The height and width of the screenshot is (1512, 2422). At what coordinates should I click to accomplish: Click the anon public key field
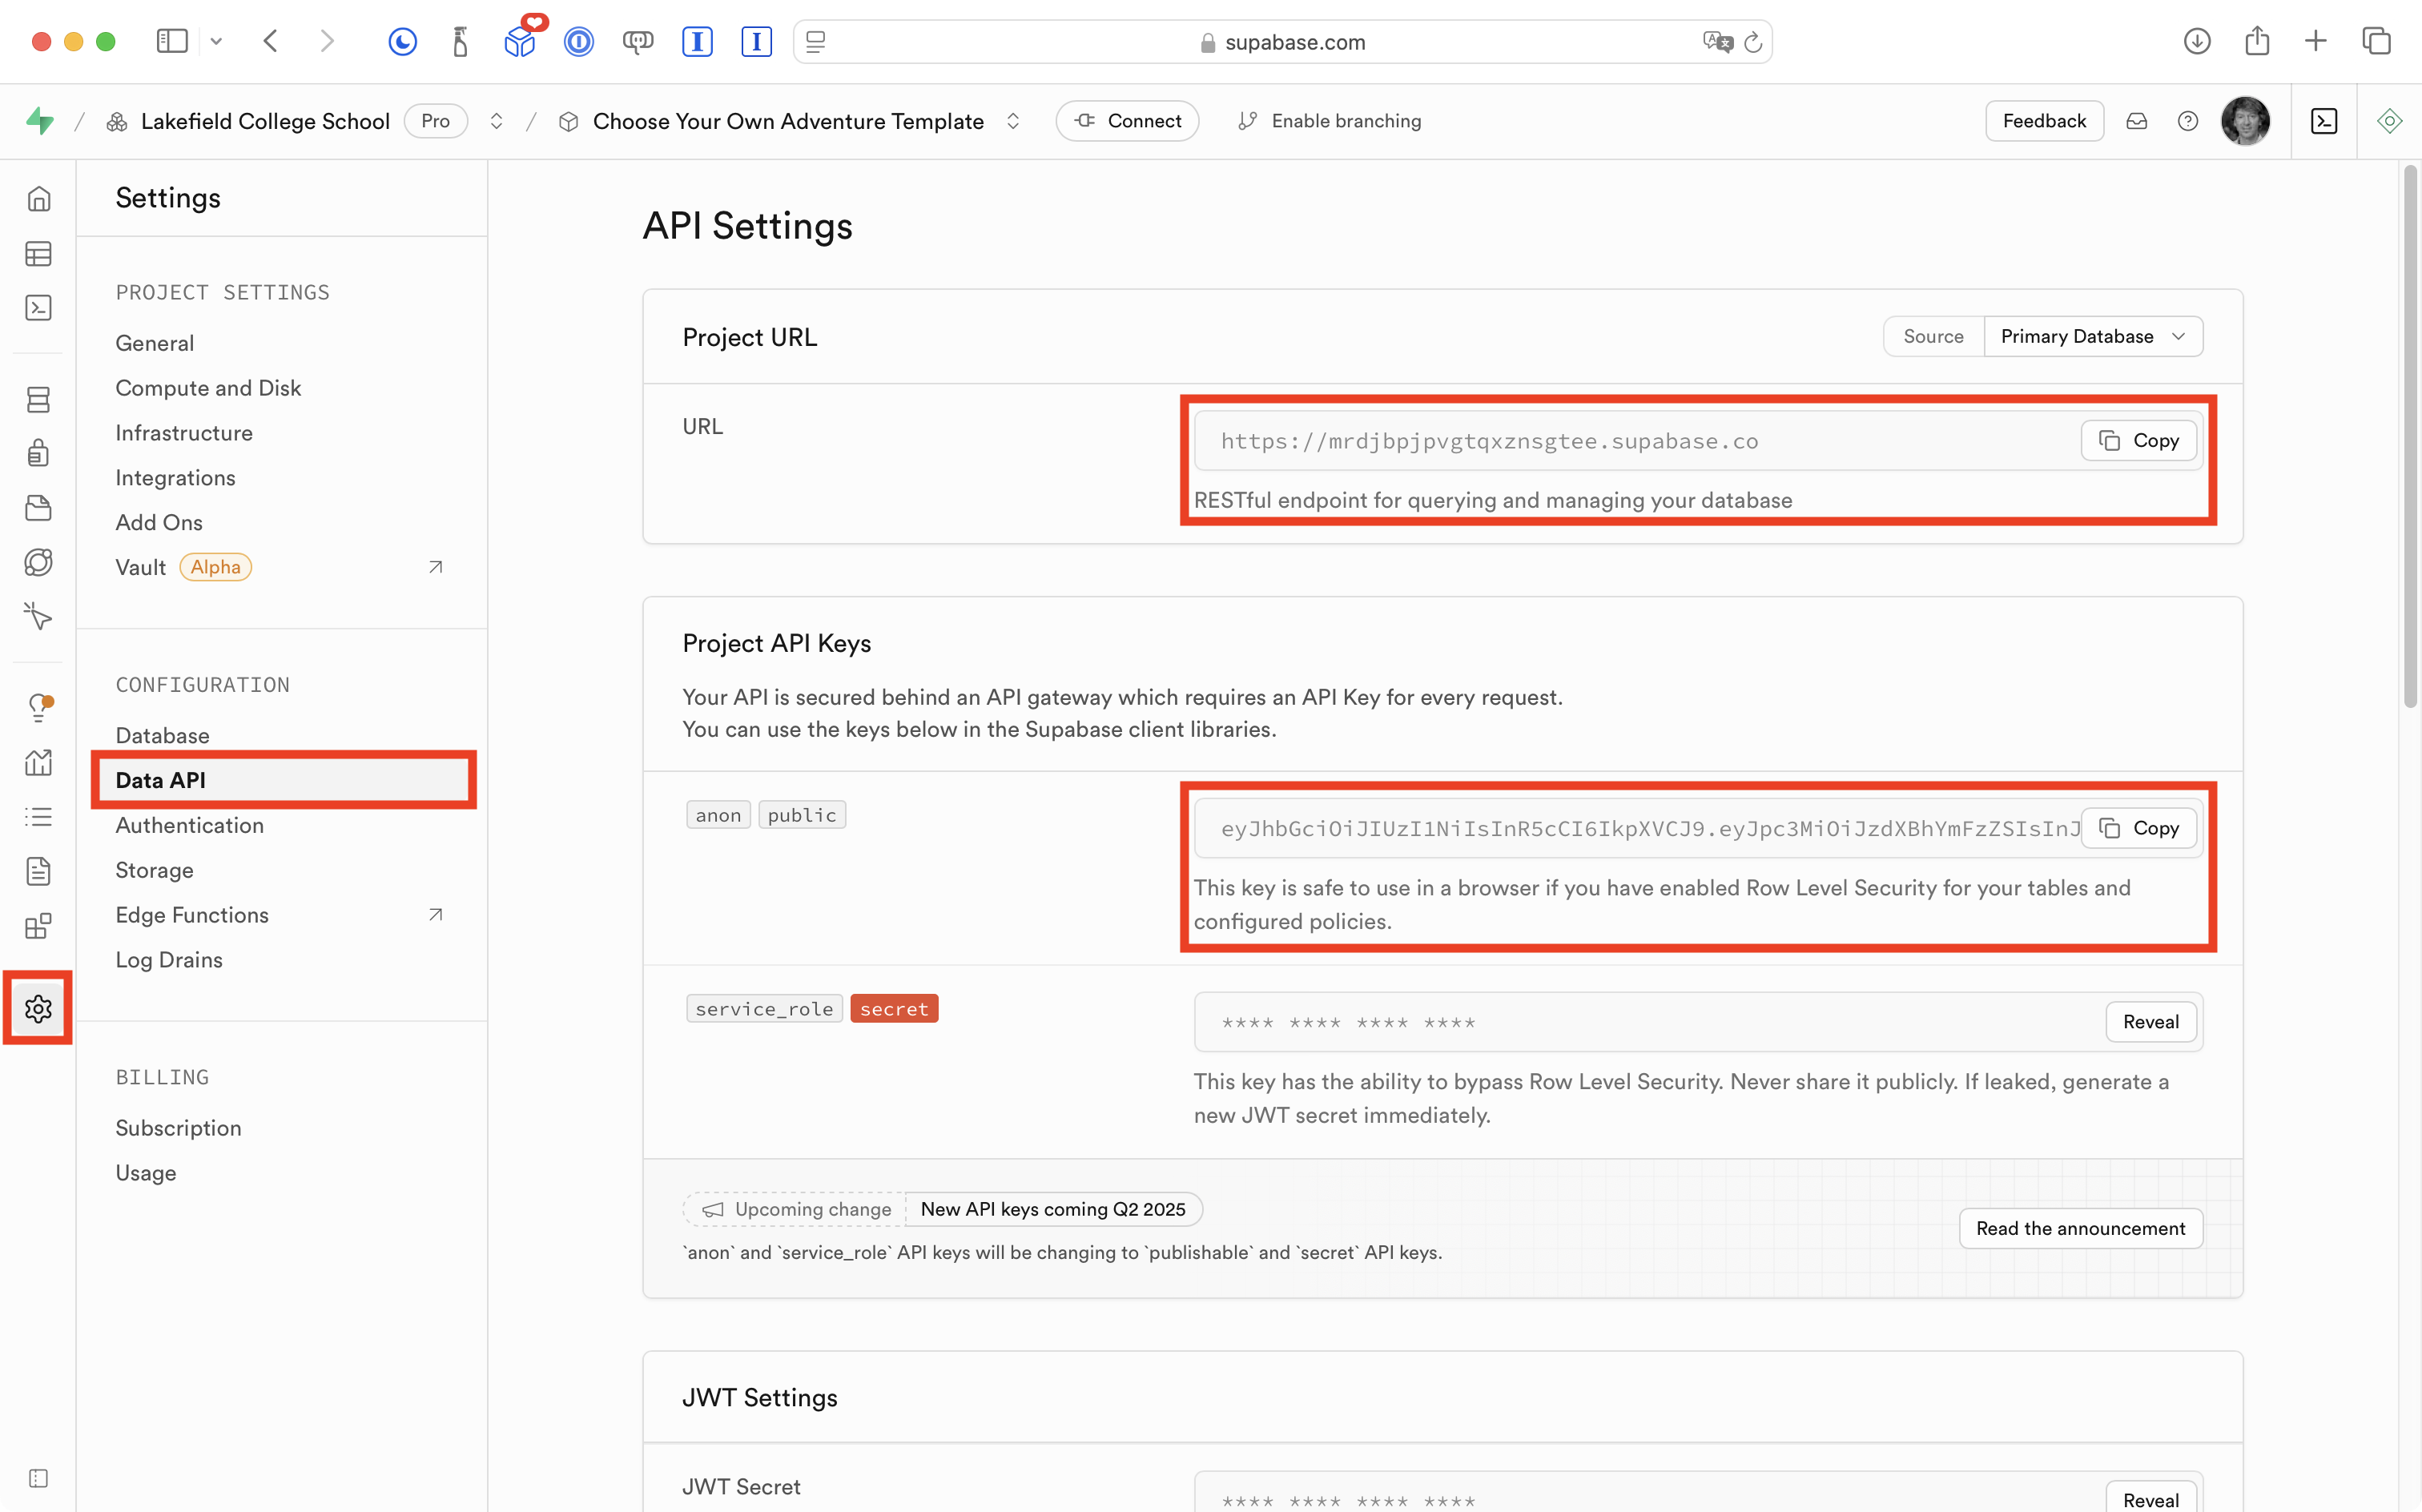1640,828
